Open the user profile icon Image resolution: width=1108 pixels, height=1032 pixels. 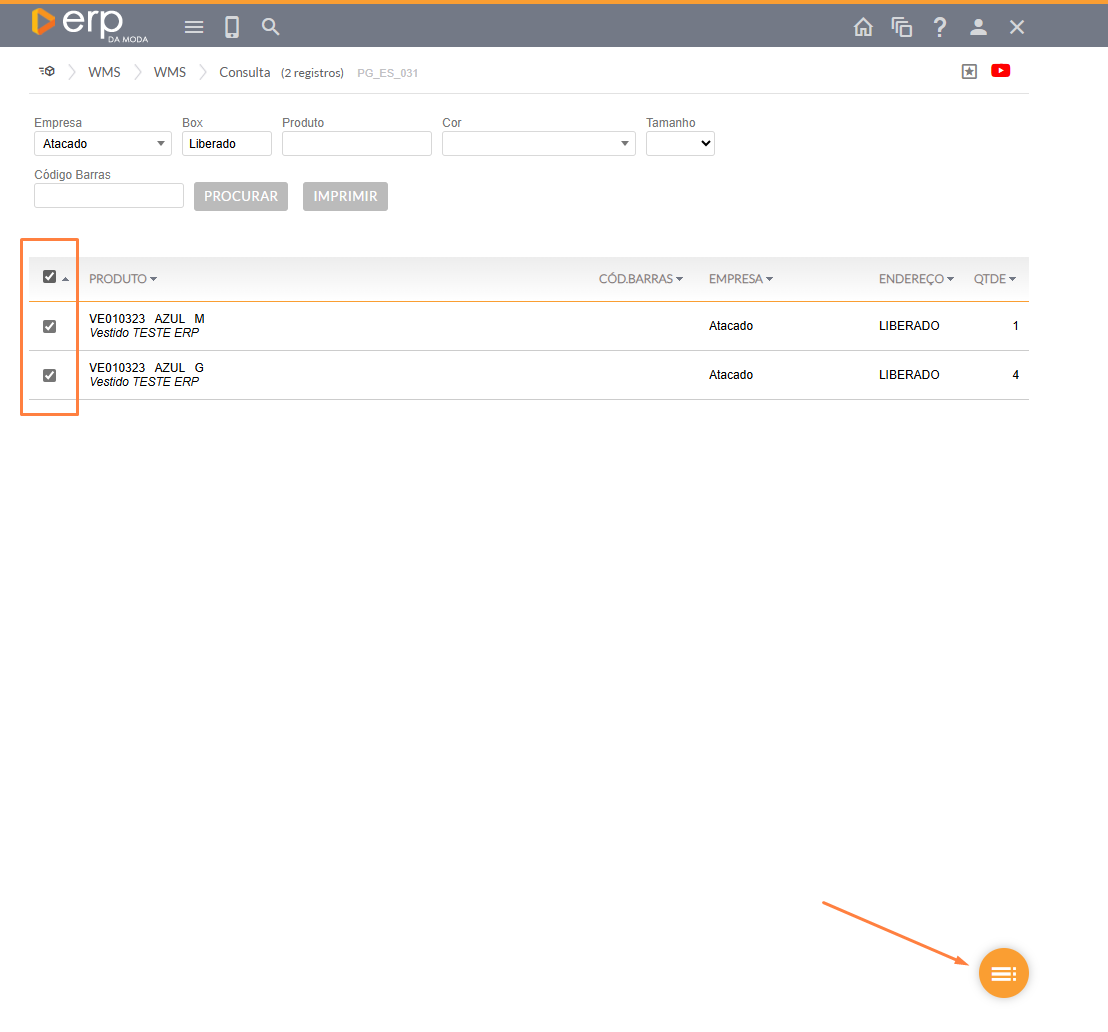point(979,27)
